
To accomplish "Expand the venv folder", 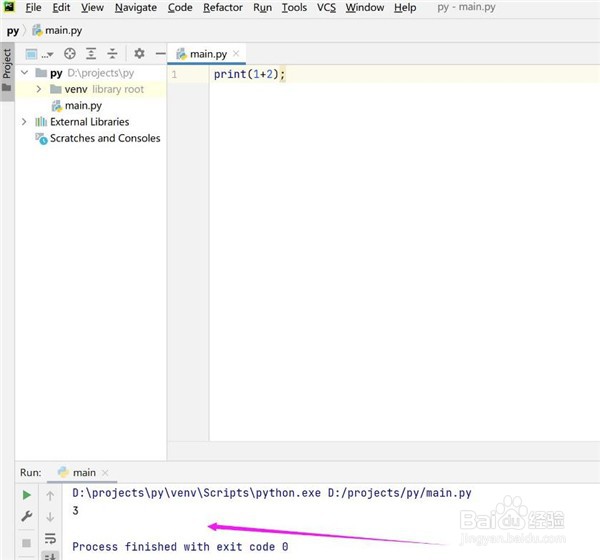I will click(39, 89).
